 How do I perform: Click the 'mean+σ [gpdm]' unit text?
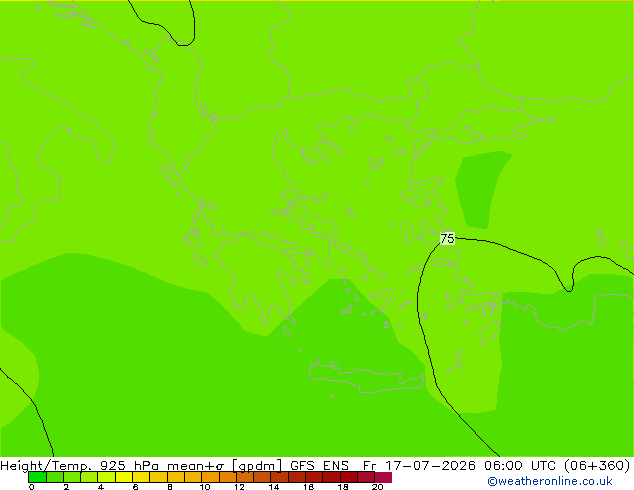(x=225, y=465)
